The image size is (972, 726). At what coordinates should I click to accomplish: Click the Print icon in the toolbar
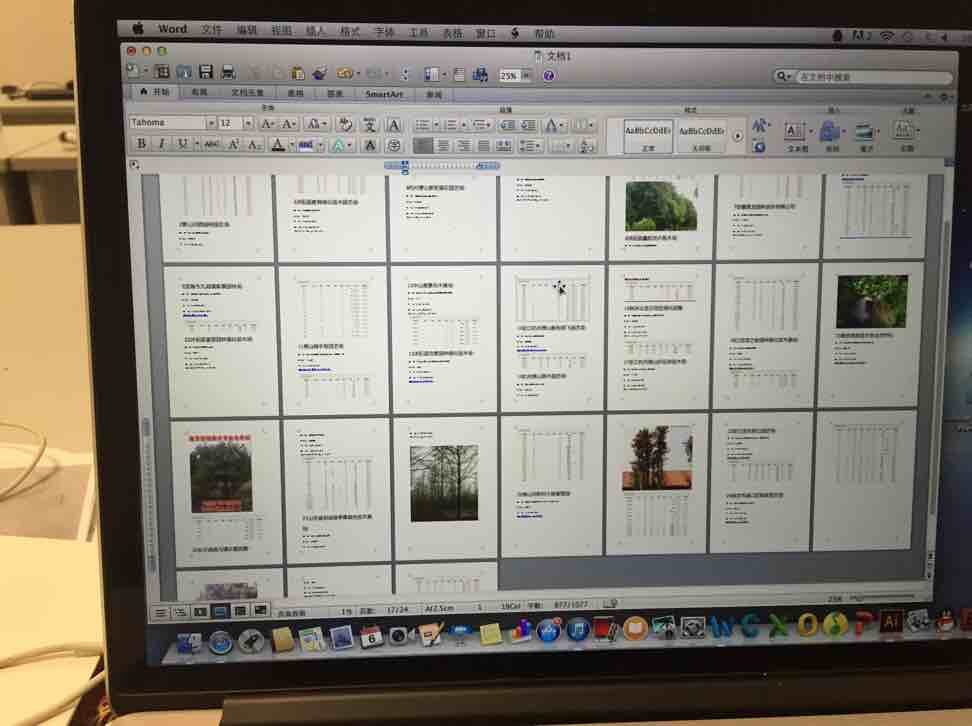(228, 73)
